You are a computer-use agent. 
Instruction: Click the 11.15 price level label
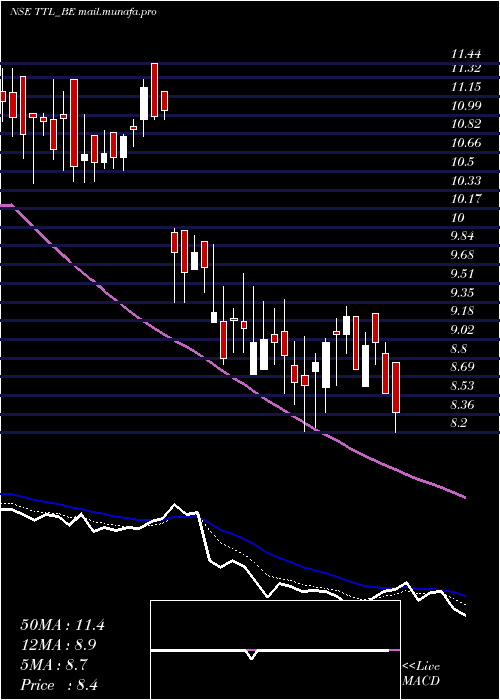tap(466, 87)
